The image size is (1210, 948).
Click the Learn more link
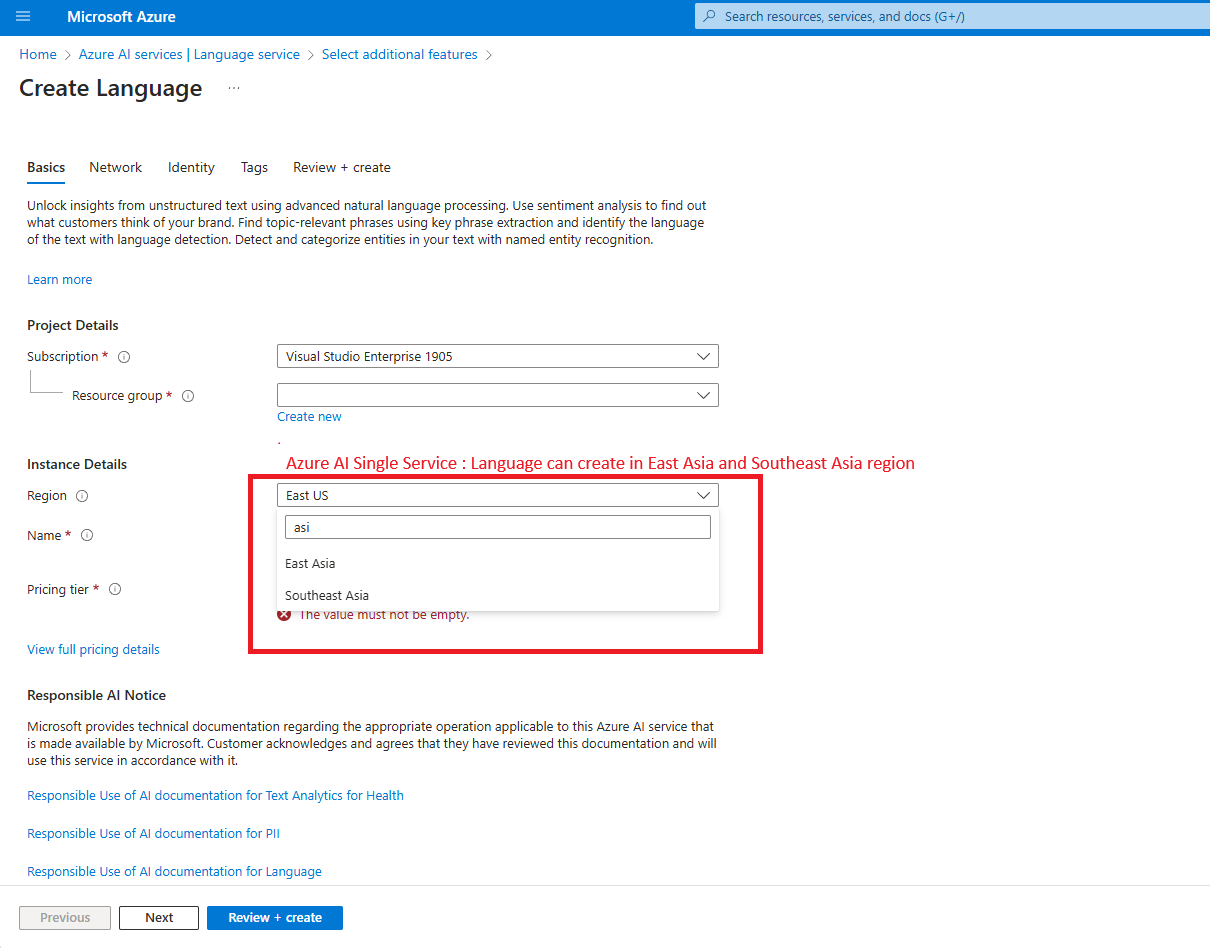tap(59, 280)
